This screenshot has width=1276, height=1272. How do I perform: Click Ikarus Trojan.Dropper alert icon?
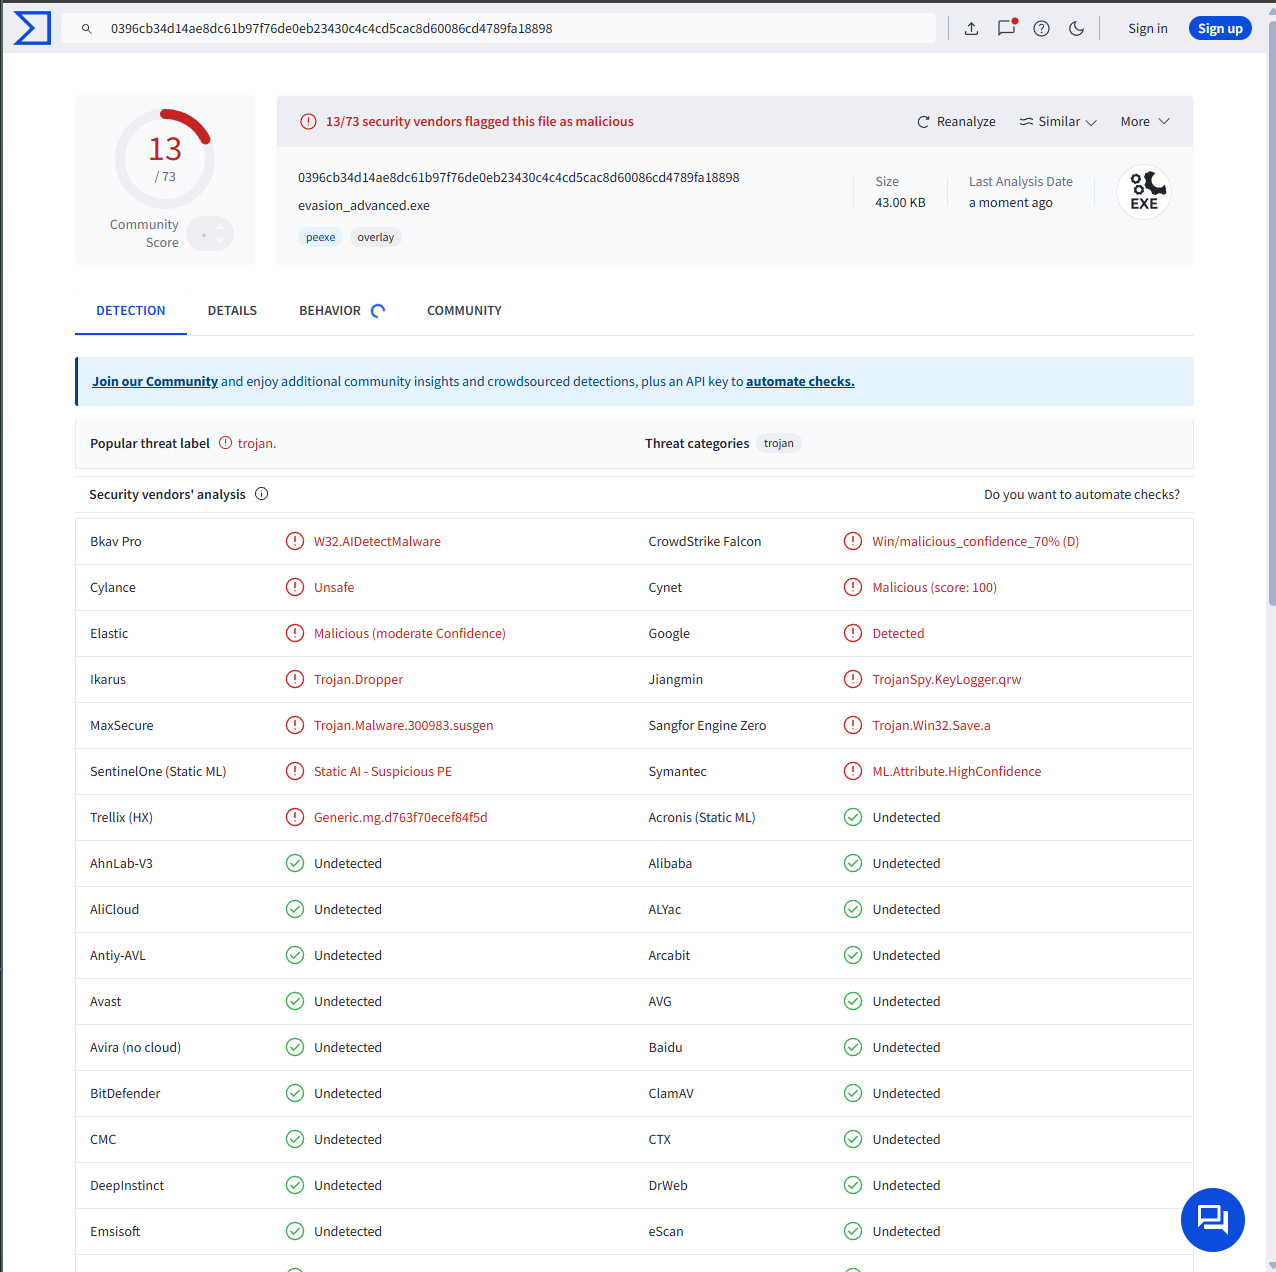click(x=295, y=679)
